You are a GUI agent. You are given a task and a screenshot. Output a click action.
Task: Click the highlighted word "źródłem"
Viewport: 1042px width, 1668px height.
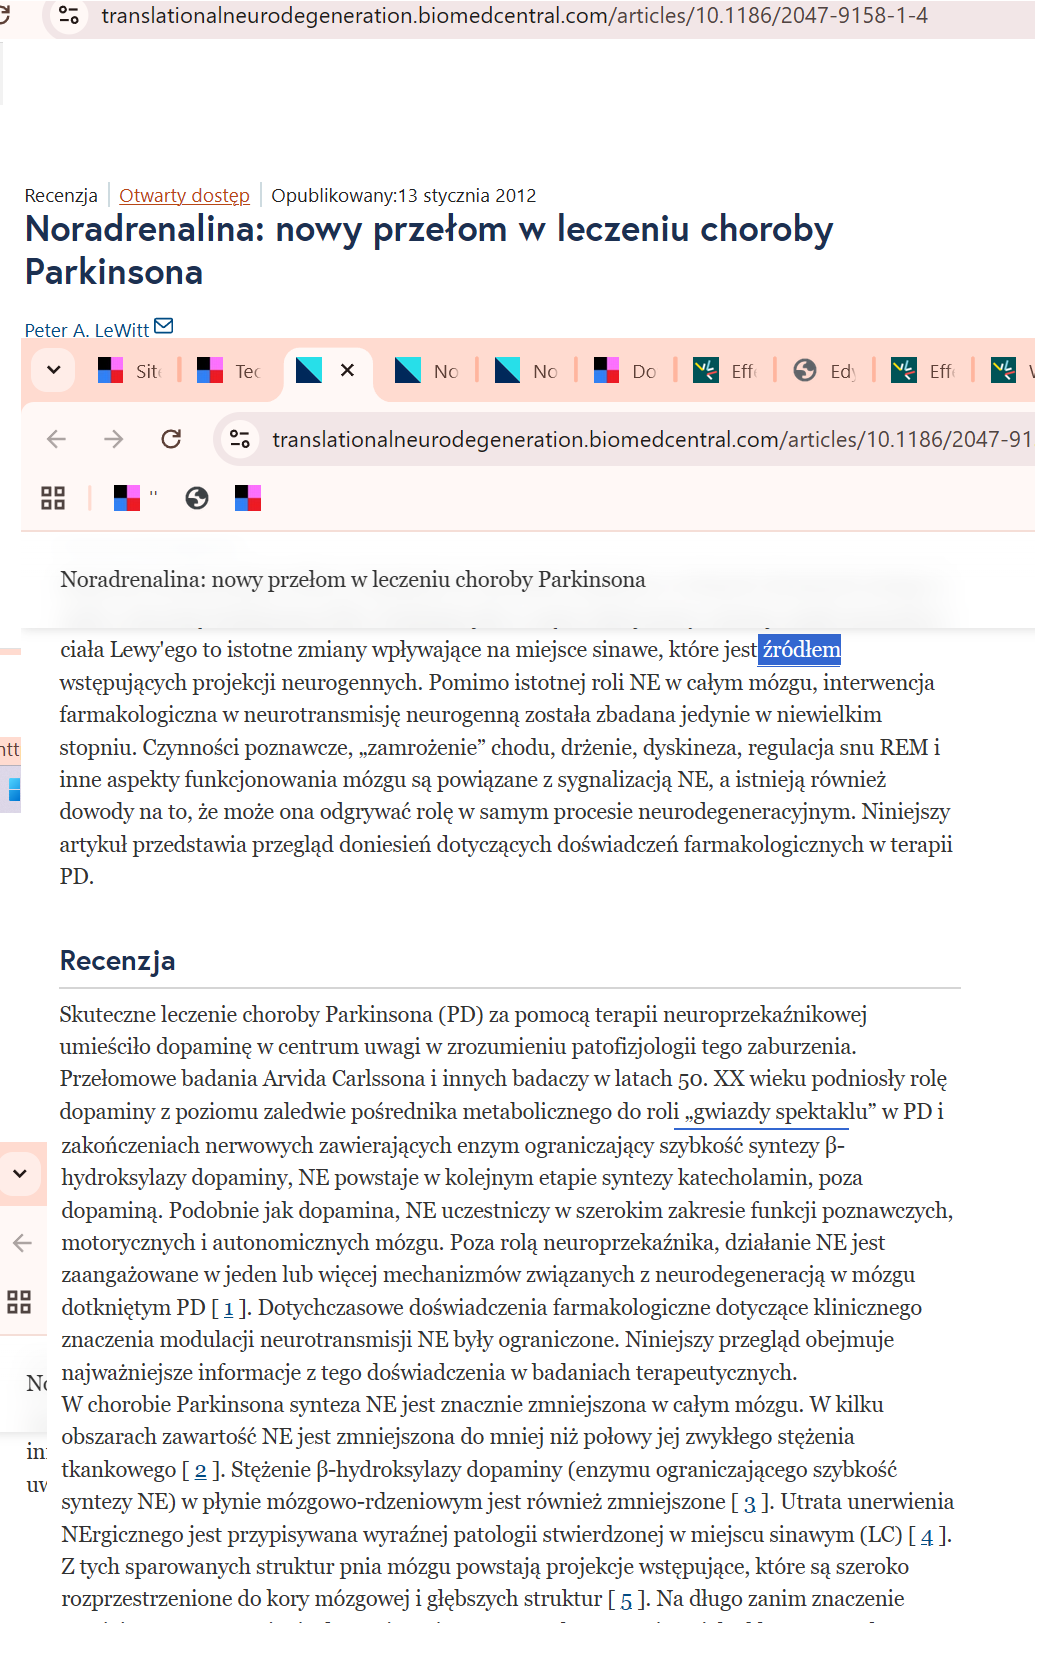click(x=800, y=650)
